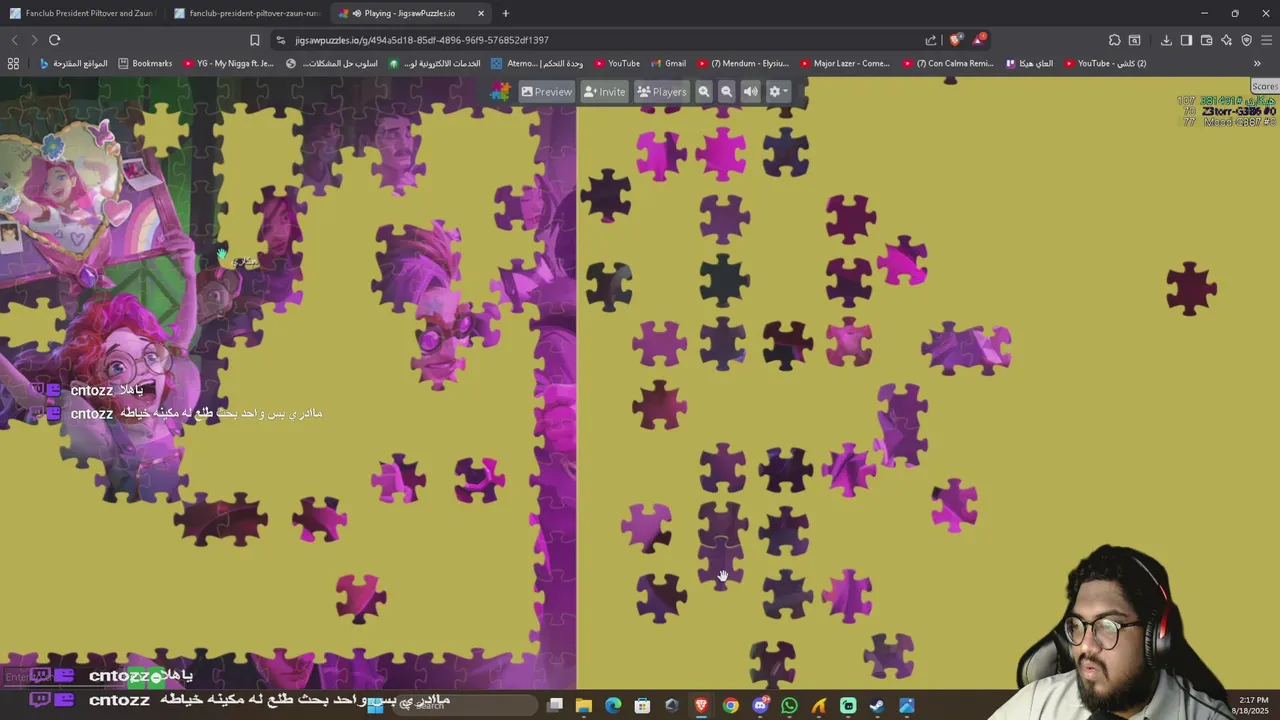1280x720 pixels.
Task: Open Microsoft Edge from the taskbar
Action: pos(613,705)
